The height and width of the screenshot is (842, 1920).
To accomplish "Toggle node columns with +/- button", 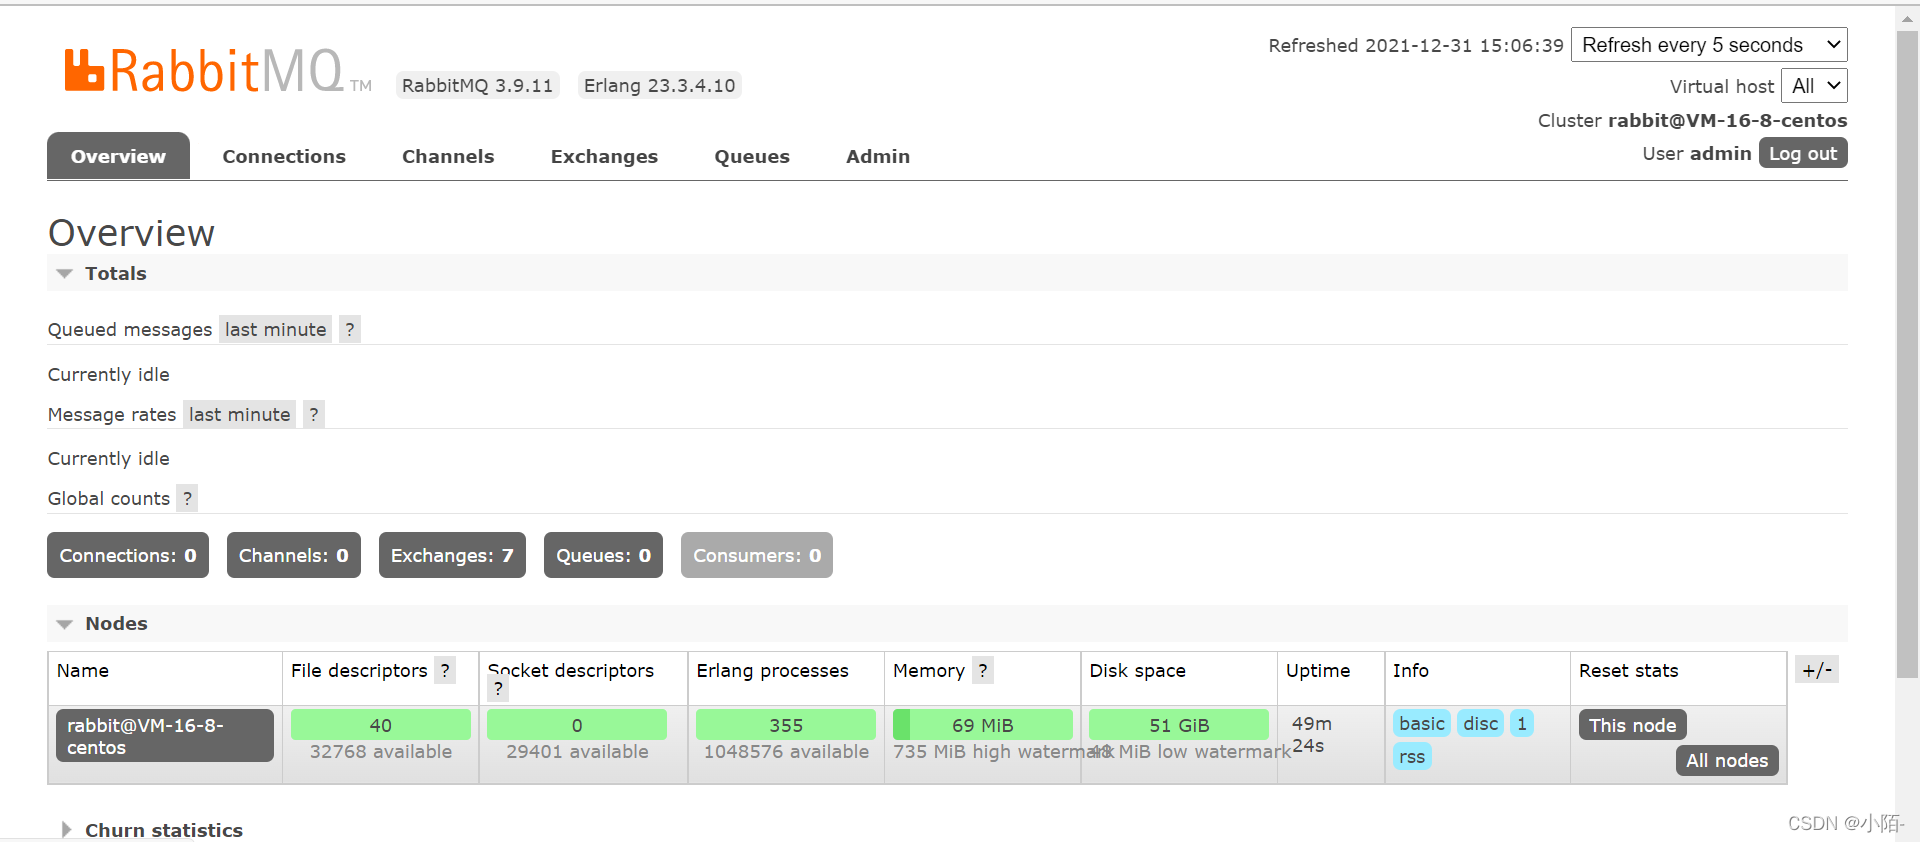I will point(1817,670).
